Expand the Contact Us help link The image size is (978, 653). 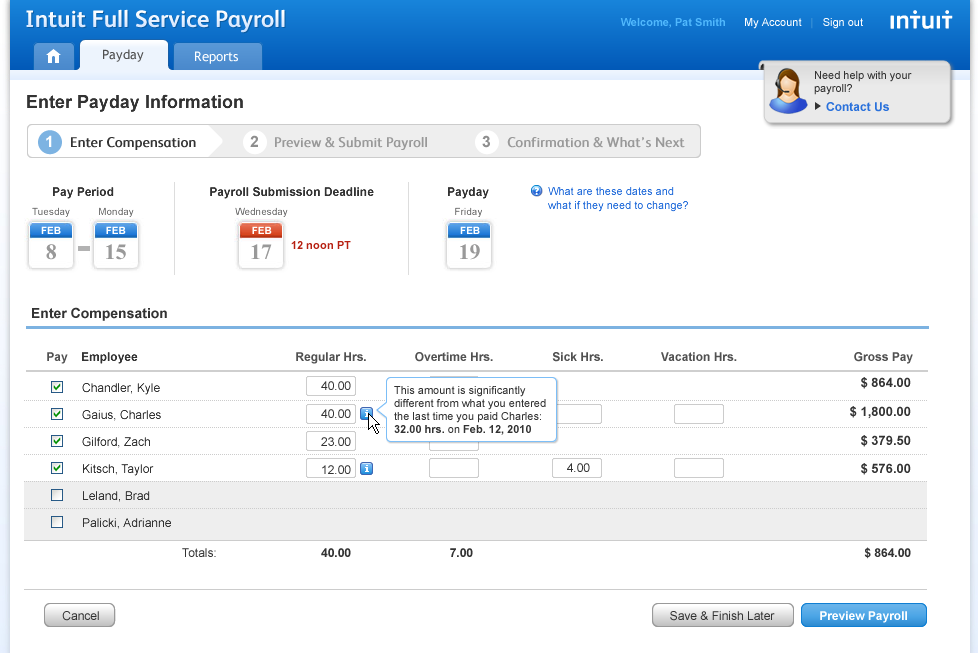pos(856,107)
